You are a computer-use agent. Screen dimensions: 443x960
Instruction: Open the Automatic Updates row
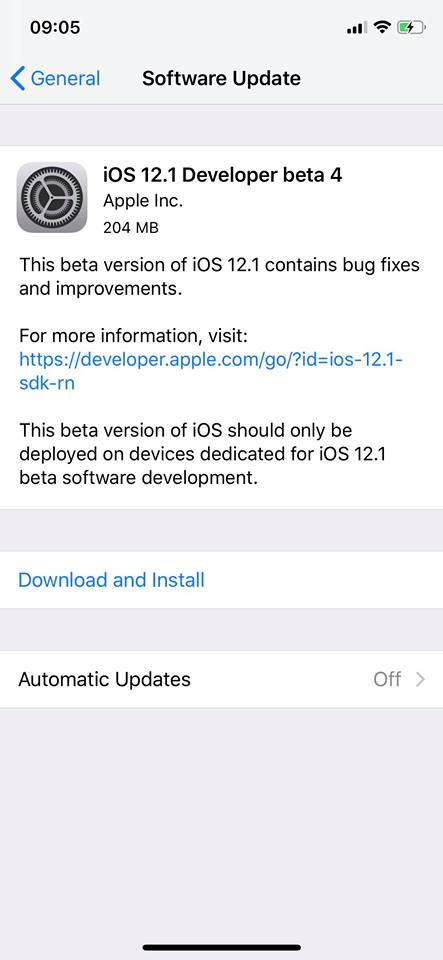click(x=222, y=680)
